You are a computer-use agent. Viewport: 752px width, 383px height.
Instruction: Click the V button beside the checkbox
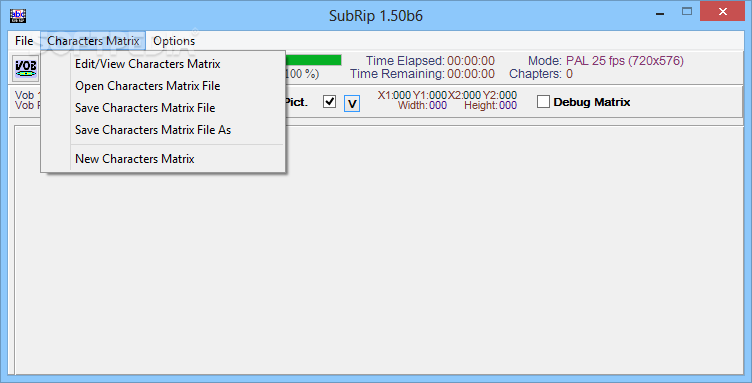[352, 104]
